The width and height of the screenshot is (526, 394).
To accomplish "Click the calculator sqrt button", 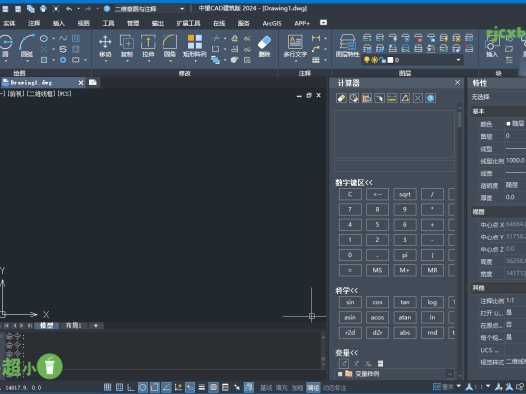I will click(405, 194).
